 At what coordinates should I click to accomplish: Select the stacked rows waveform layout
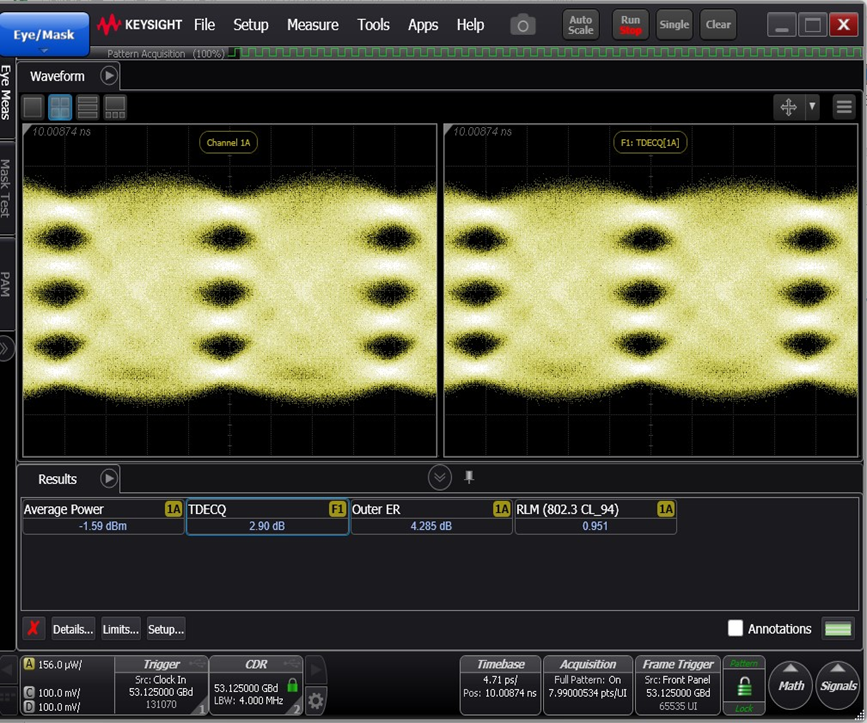pyautogui.click(x=87, y=107)
